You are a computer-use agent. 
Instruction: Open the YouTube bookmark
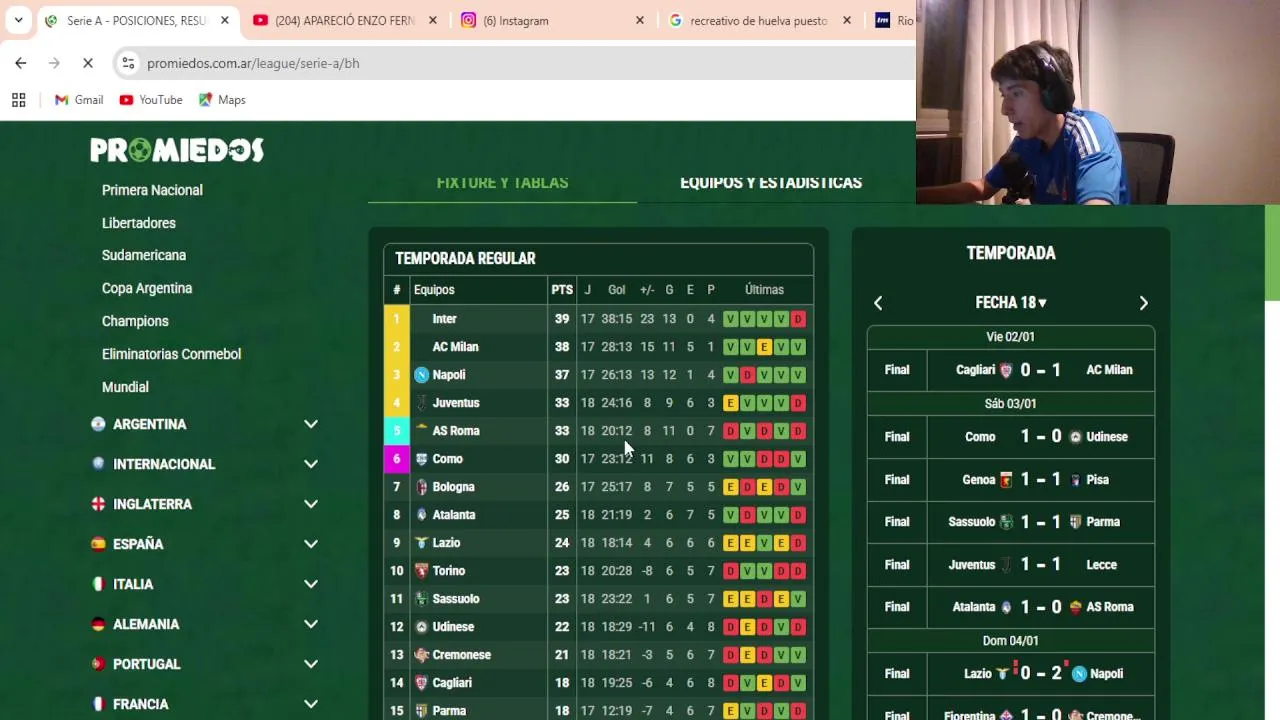tap(151, 100)
